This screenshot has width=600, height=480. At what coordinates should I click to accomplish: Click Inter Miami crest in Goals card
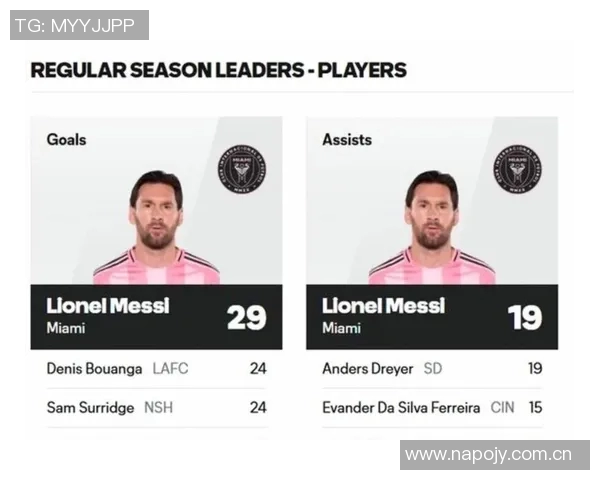click(243, 169)
